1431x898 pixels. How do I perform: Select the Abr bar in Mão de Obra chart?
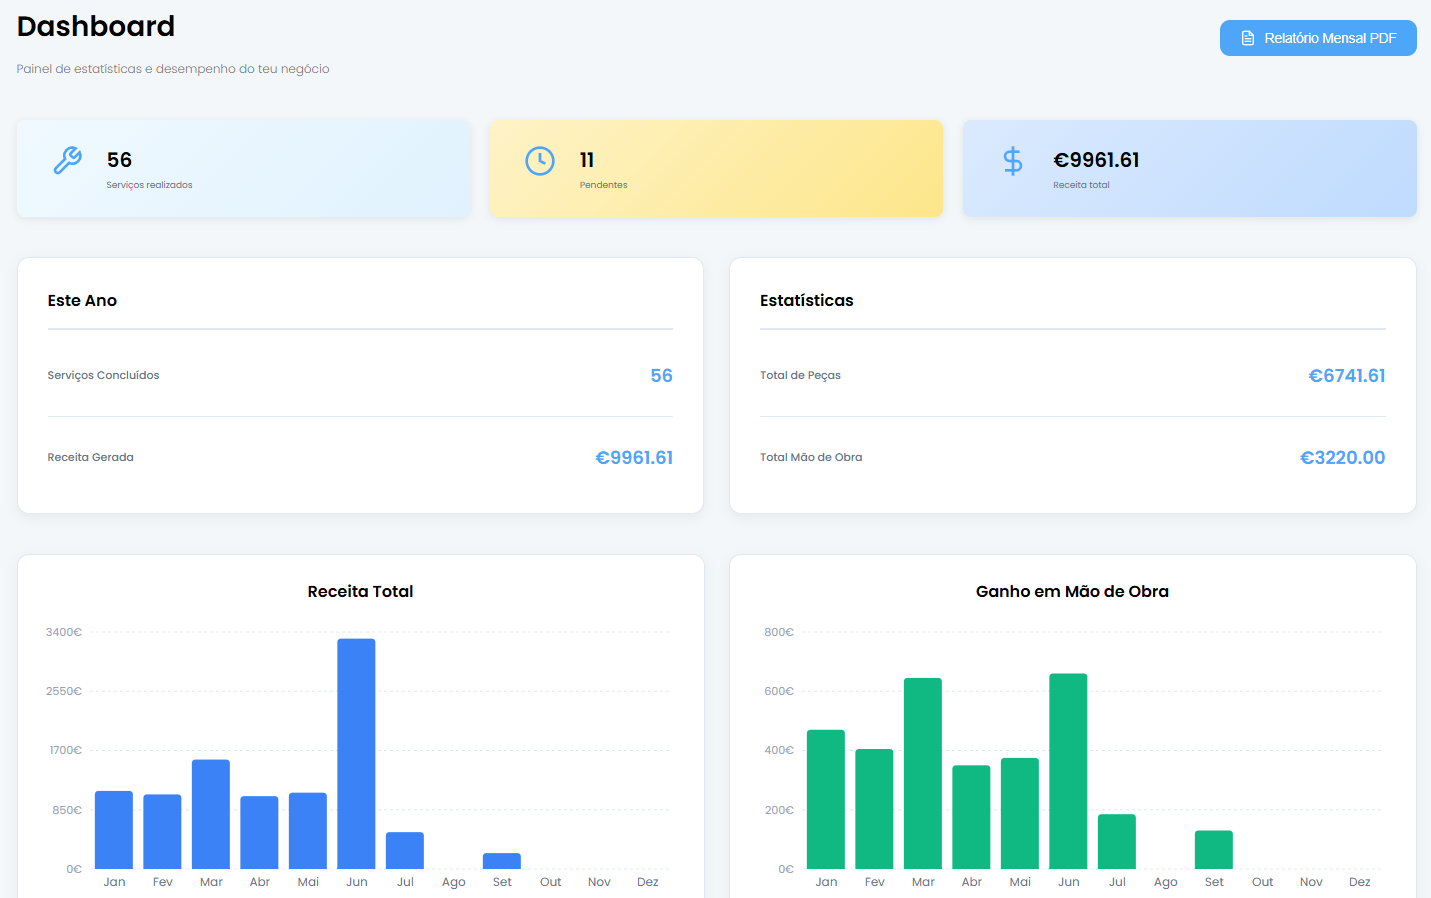(971, 817)
